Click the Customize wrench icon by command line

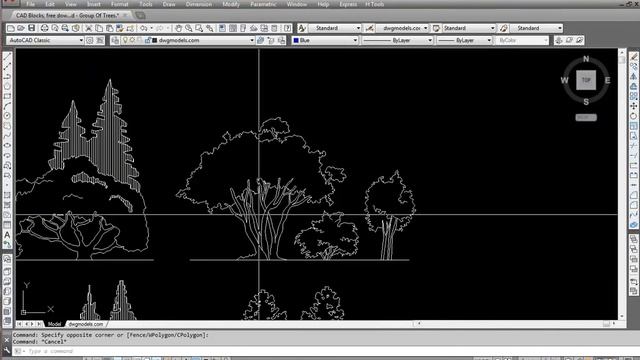point(7,351)
